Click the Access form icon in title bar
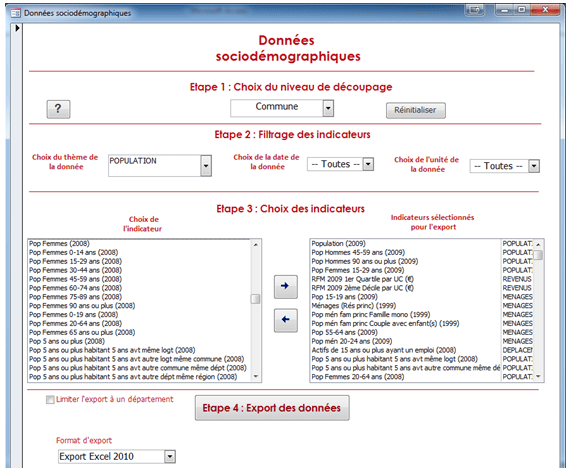Viewport: 571px width, 472px height. (16, 13)
